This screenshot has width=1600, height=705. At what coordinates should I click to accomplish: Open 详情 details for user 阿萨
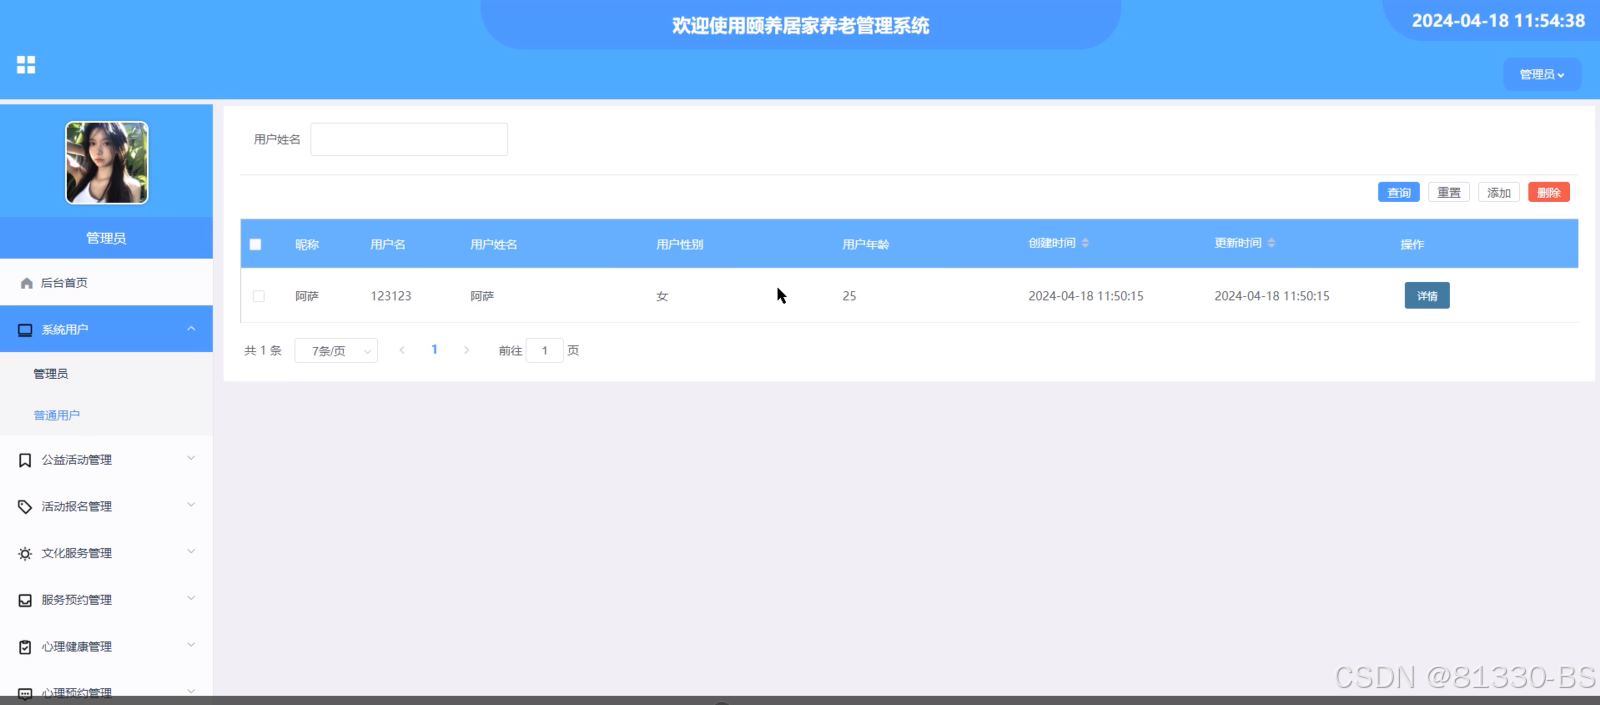pyautogui.click(x=1427, y=296)
